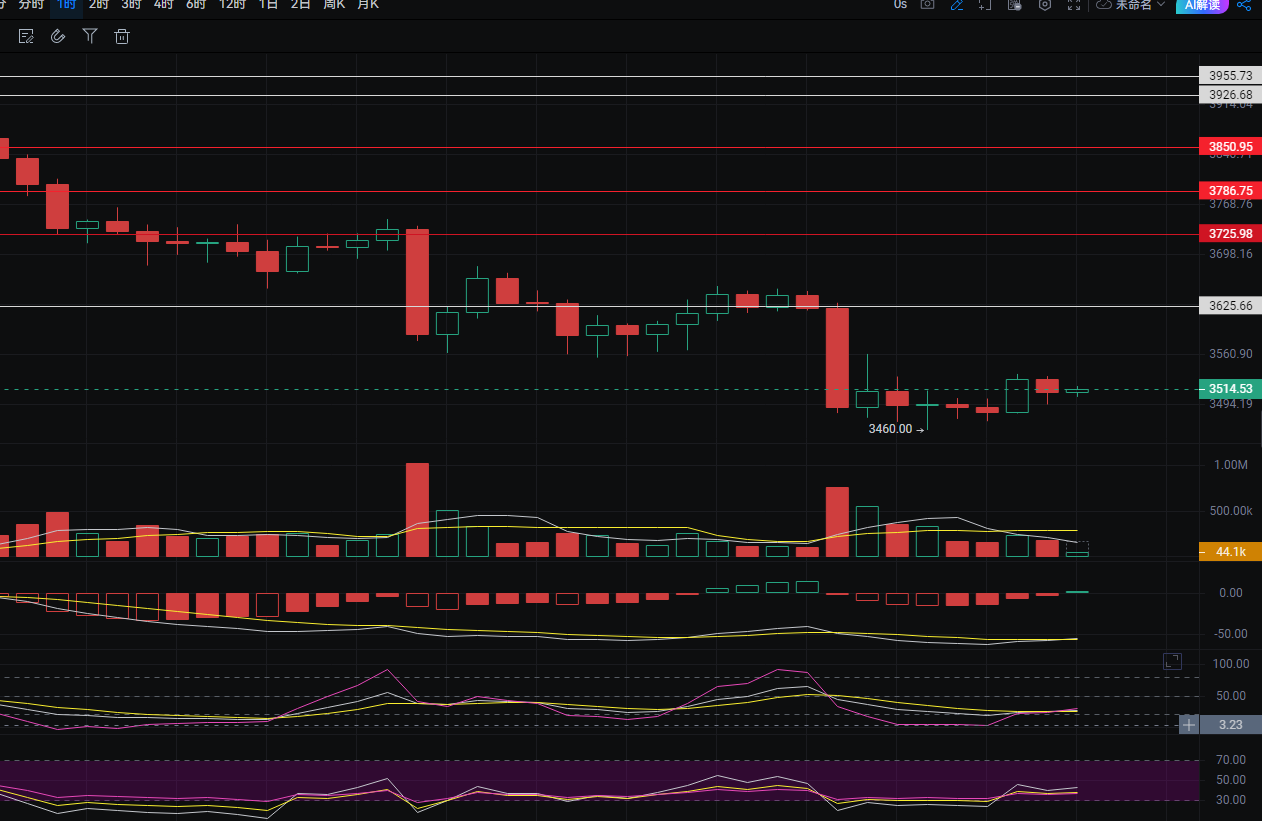Enter fullscreen chart mode

(1074, 5)
